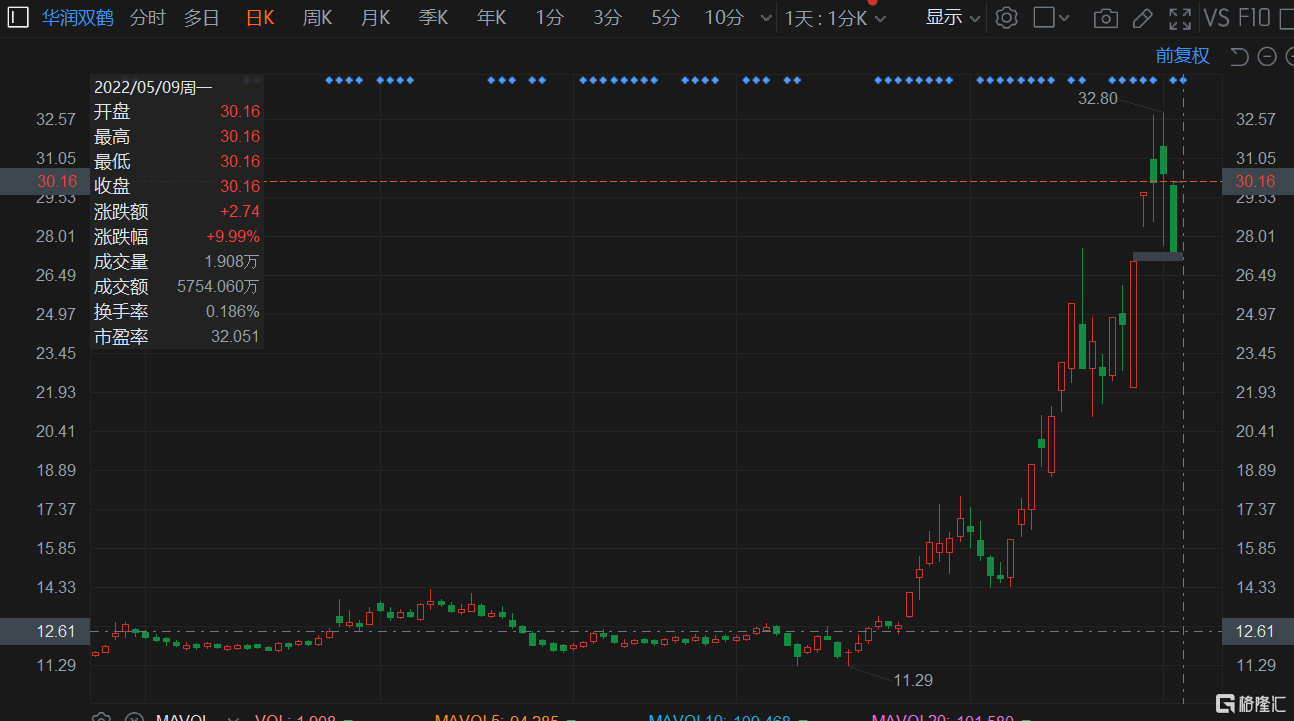Expand the layout options arrow
The width and height of the screenshot is (1294, 721).
[x=1063, y=18]
